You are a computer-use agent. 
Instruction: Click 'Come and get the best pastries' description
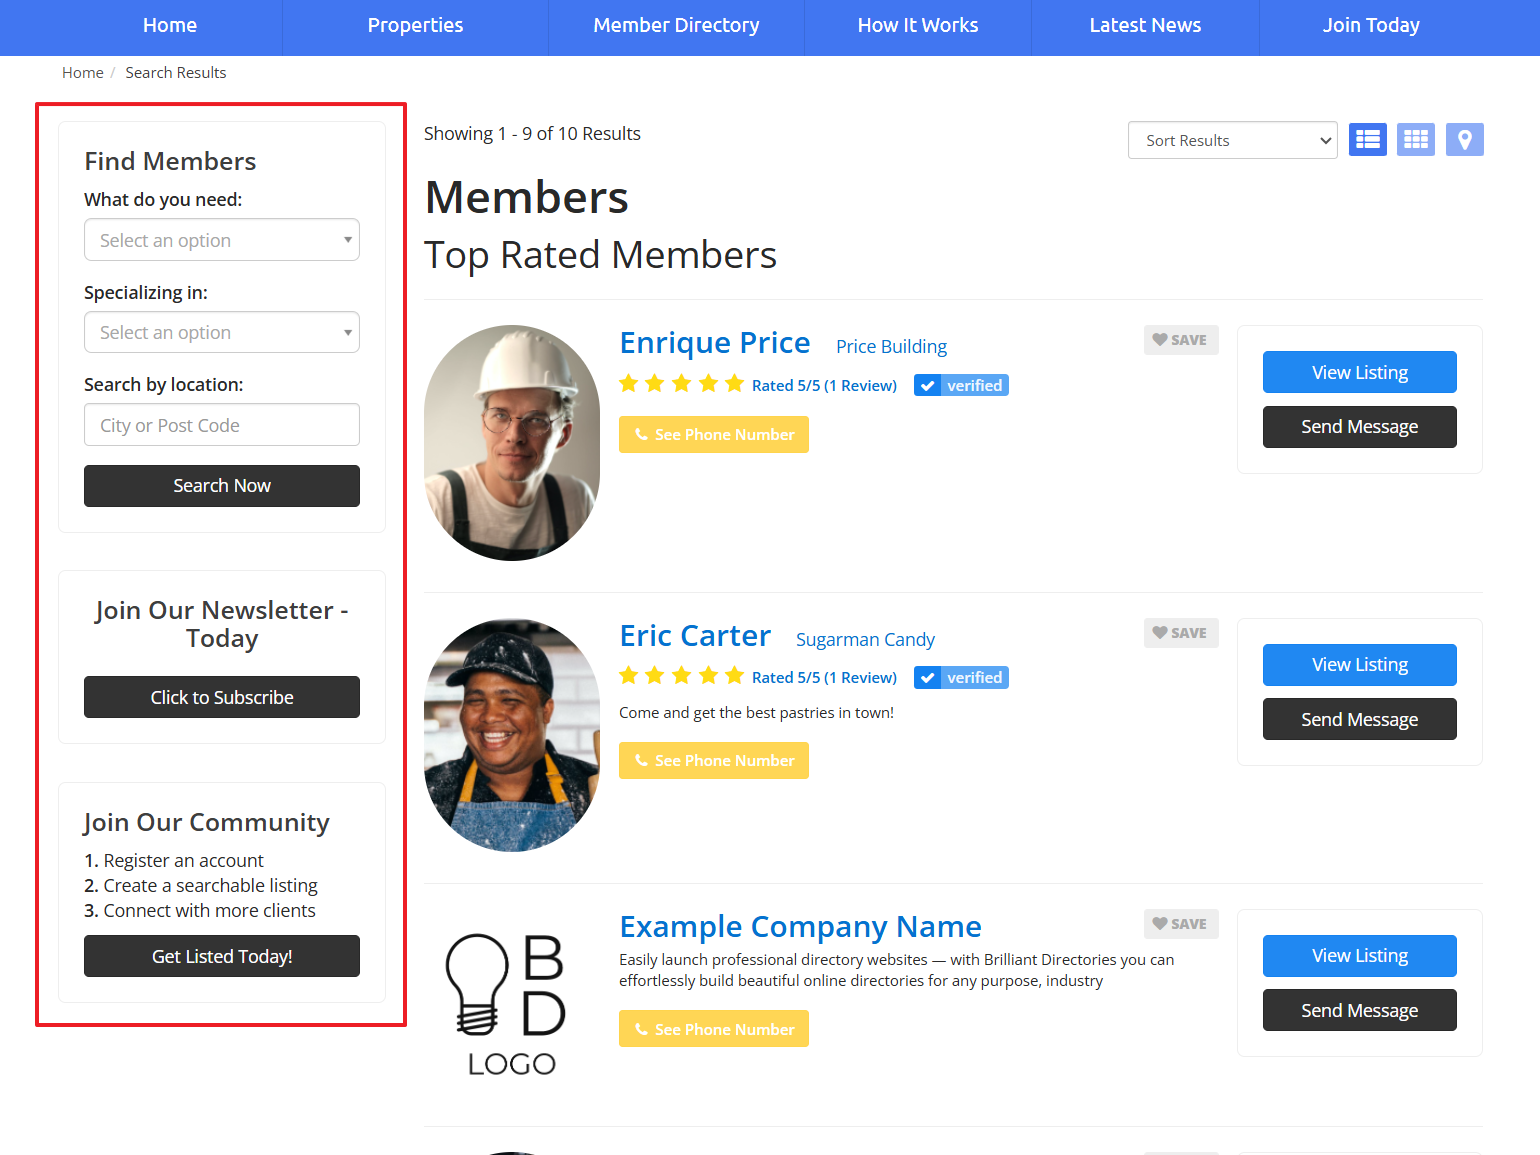[756, 713]
